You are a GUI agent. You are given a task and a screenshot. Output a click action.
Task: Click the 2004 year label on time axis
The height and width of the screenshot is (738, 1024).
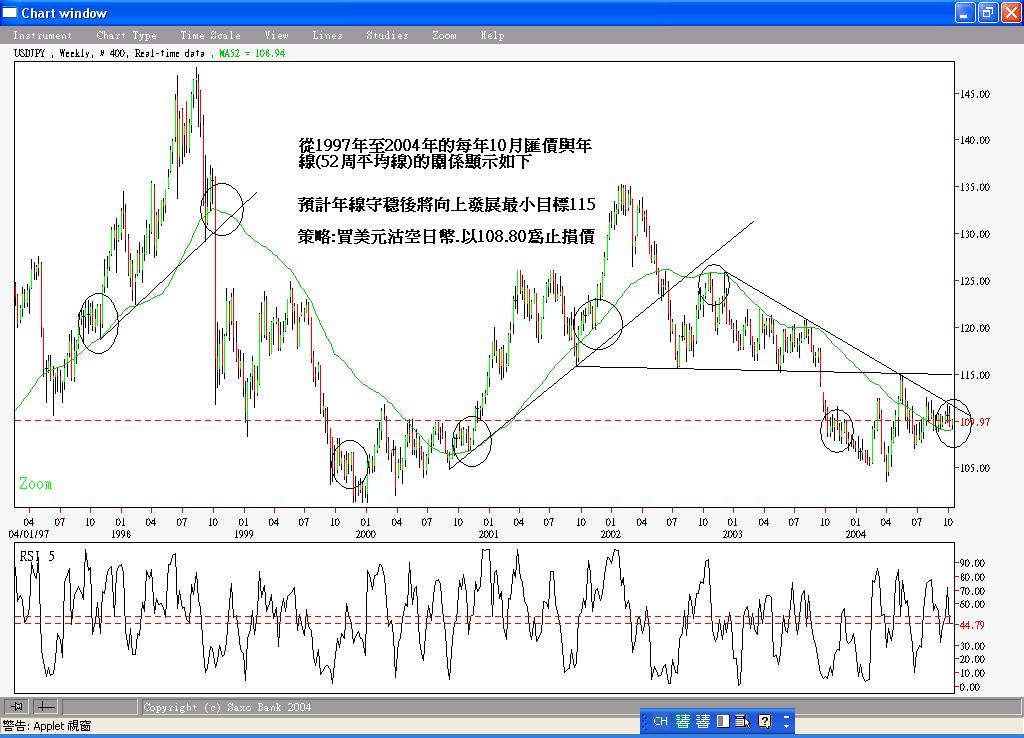coord(856,534)
